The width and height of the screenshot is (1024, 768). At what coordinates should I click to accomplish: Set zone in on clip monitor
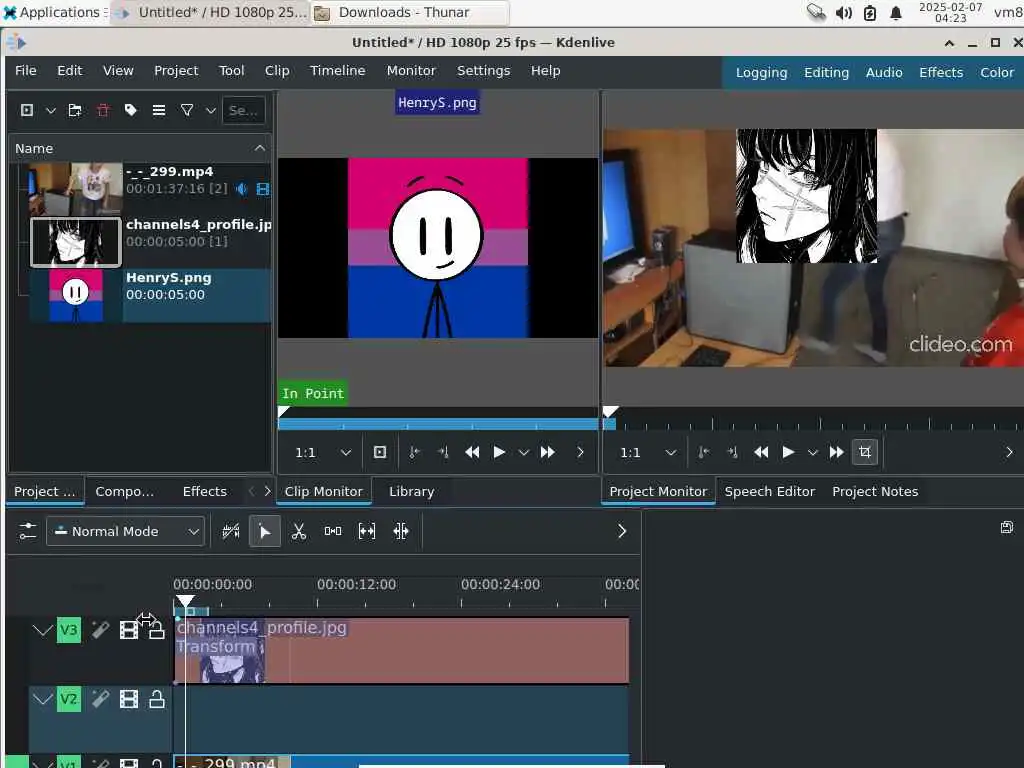point(414,453)
